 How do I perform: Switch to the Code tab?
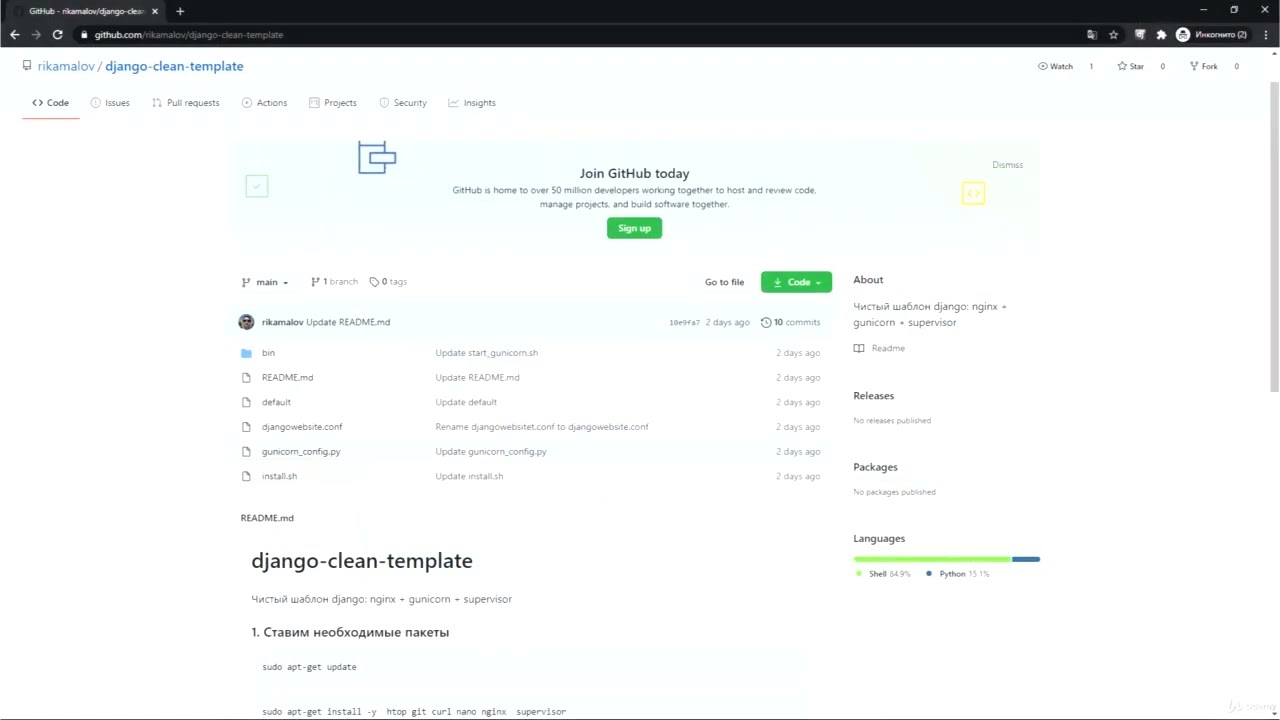click(51, 103)
